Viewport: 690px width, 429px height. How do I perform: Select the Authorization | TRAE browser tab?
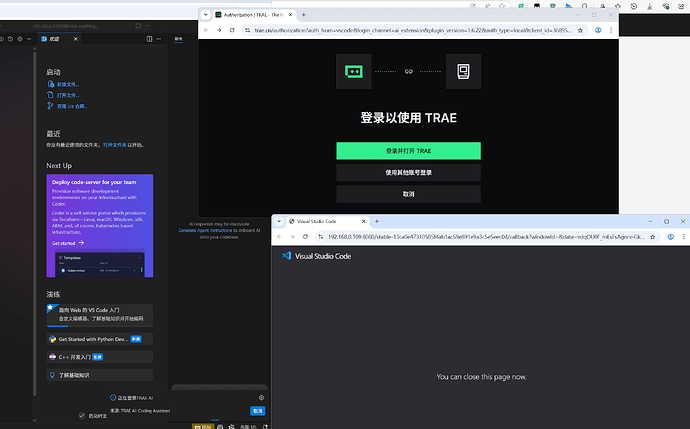[254, 15]
